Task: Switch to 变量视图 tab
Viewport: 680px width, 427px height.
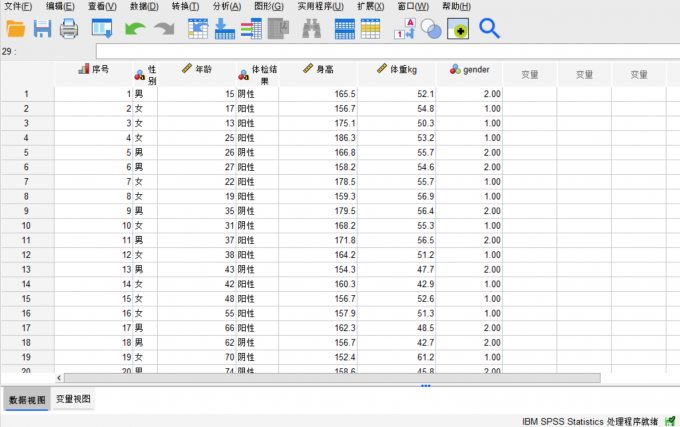Action: [73, 399]
